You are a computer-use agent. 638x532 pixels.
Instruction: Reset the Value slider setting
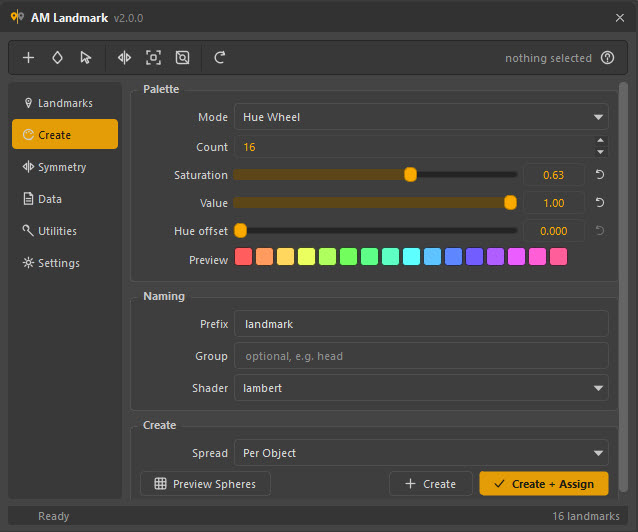coord(600,203)
